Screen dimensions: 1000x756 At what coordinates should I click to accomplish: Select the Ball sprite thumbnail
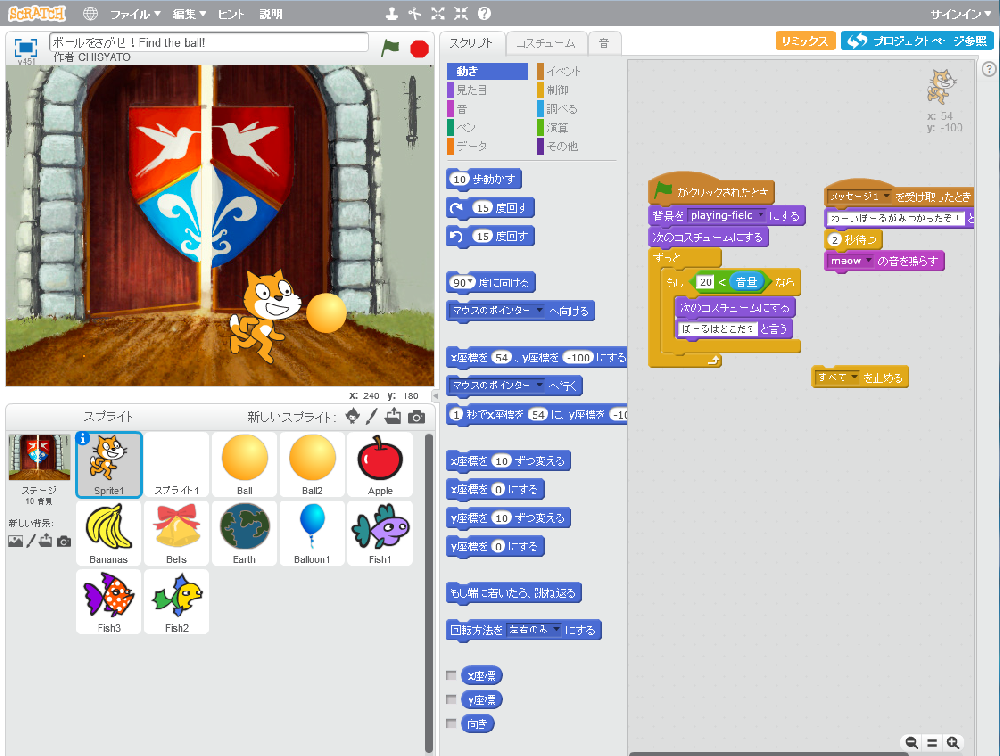coord(244,464)
